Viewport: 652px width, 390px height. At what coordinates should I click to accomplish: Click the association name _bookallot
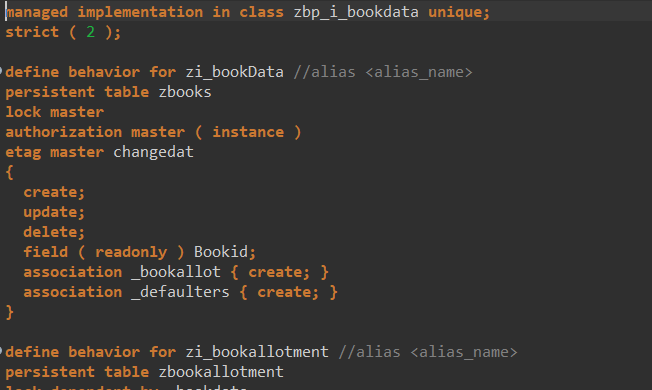click(x=175, y=272)
